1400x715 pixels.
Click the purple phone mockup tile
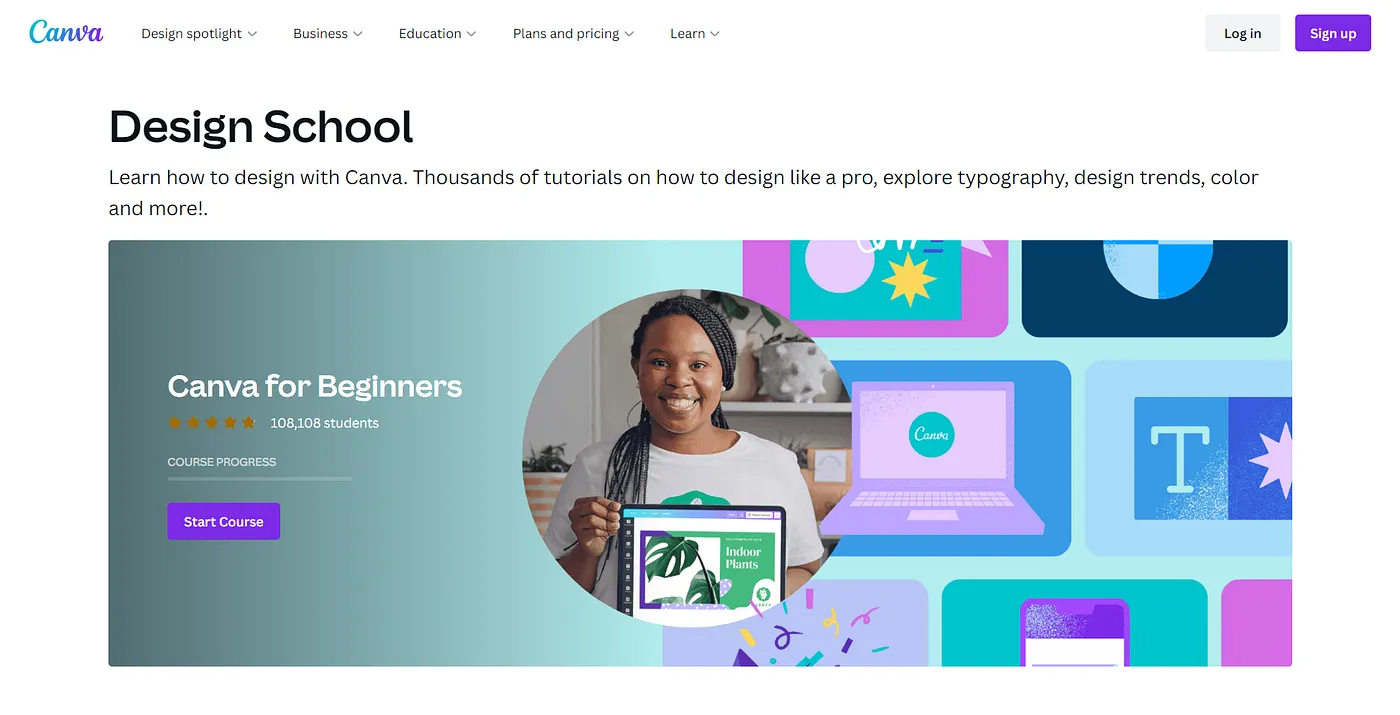coord(1074,631)
